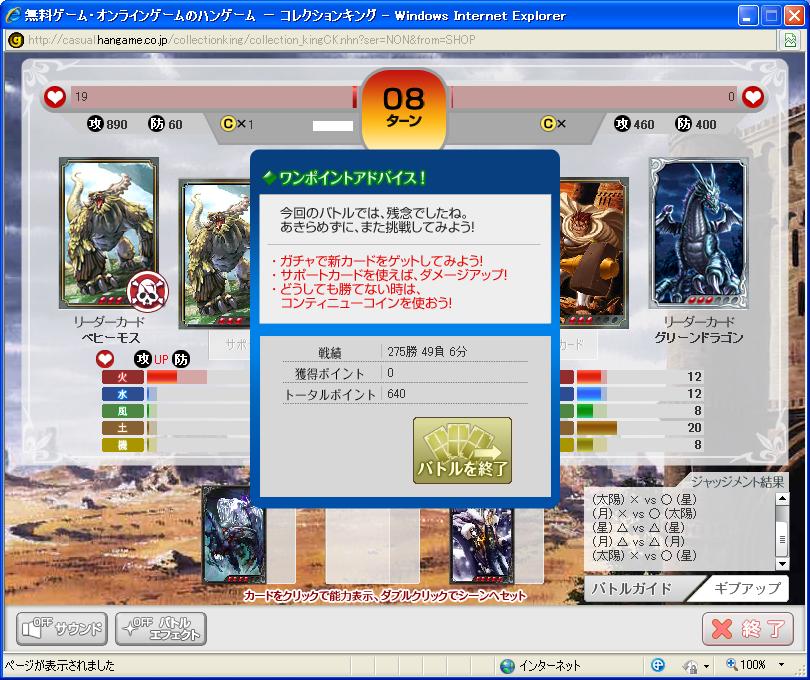Click the right continue coin C icon
810x680 pixels.
548,124
